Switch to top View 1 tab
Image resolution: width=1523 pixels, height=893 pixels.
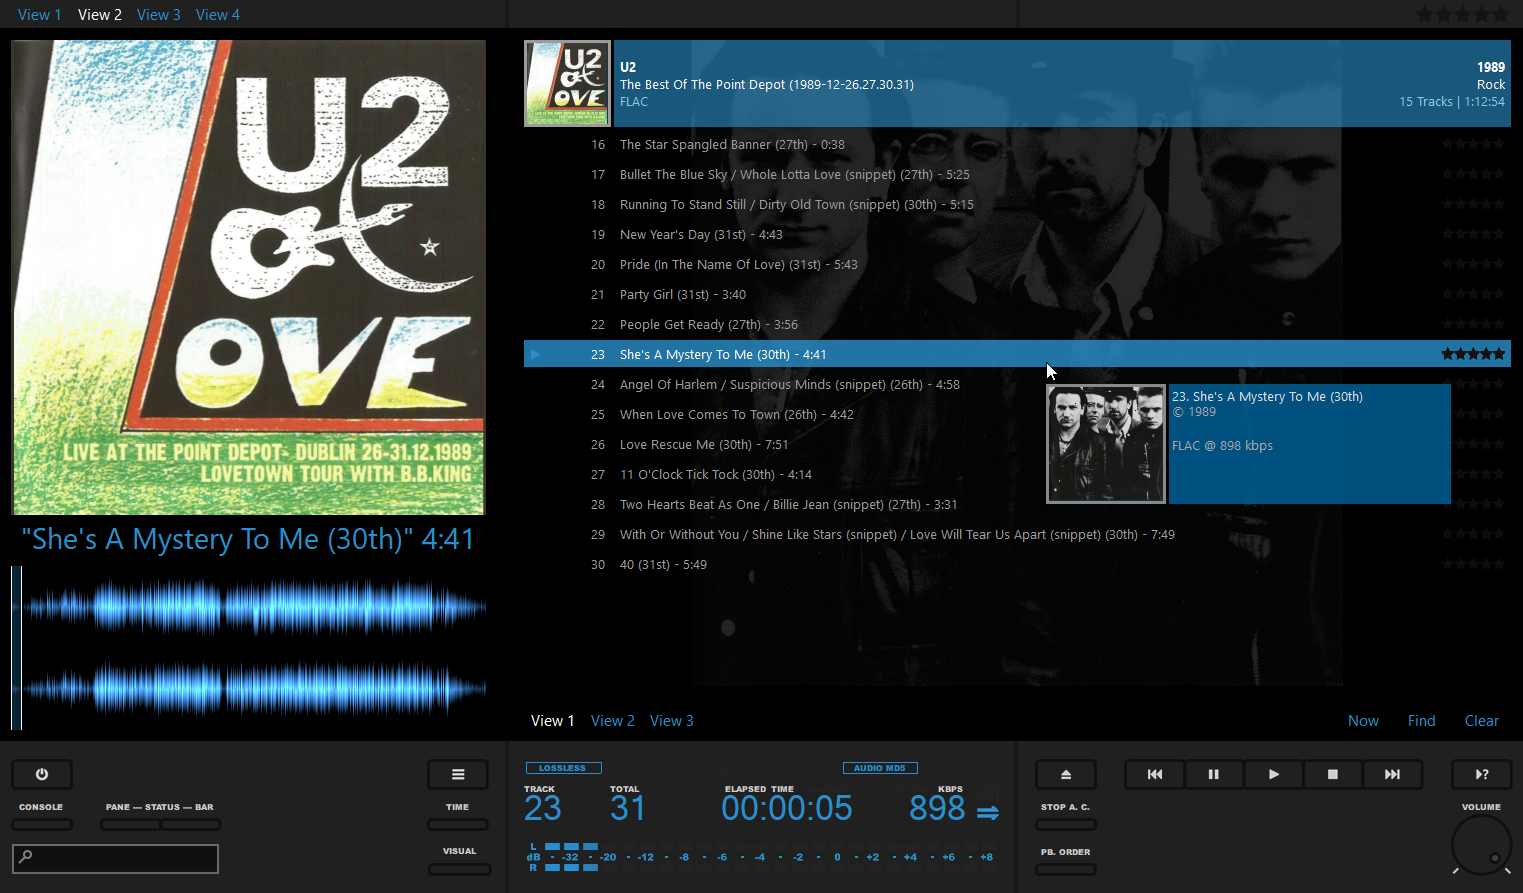(x=39, y=14)
